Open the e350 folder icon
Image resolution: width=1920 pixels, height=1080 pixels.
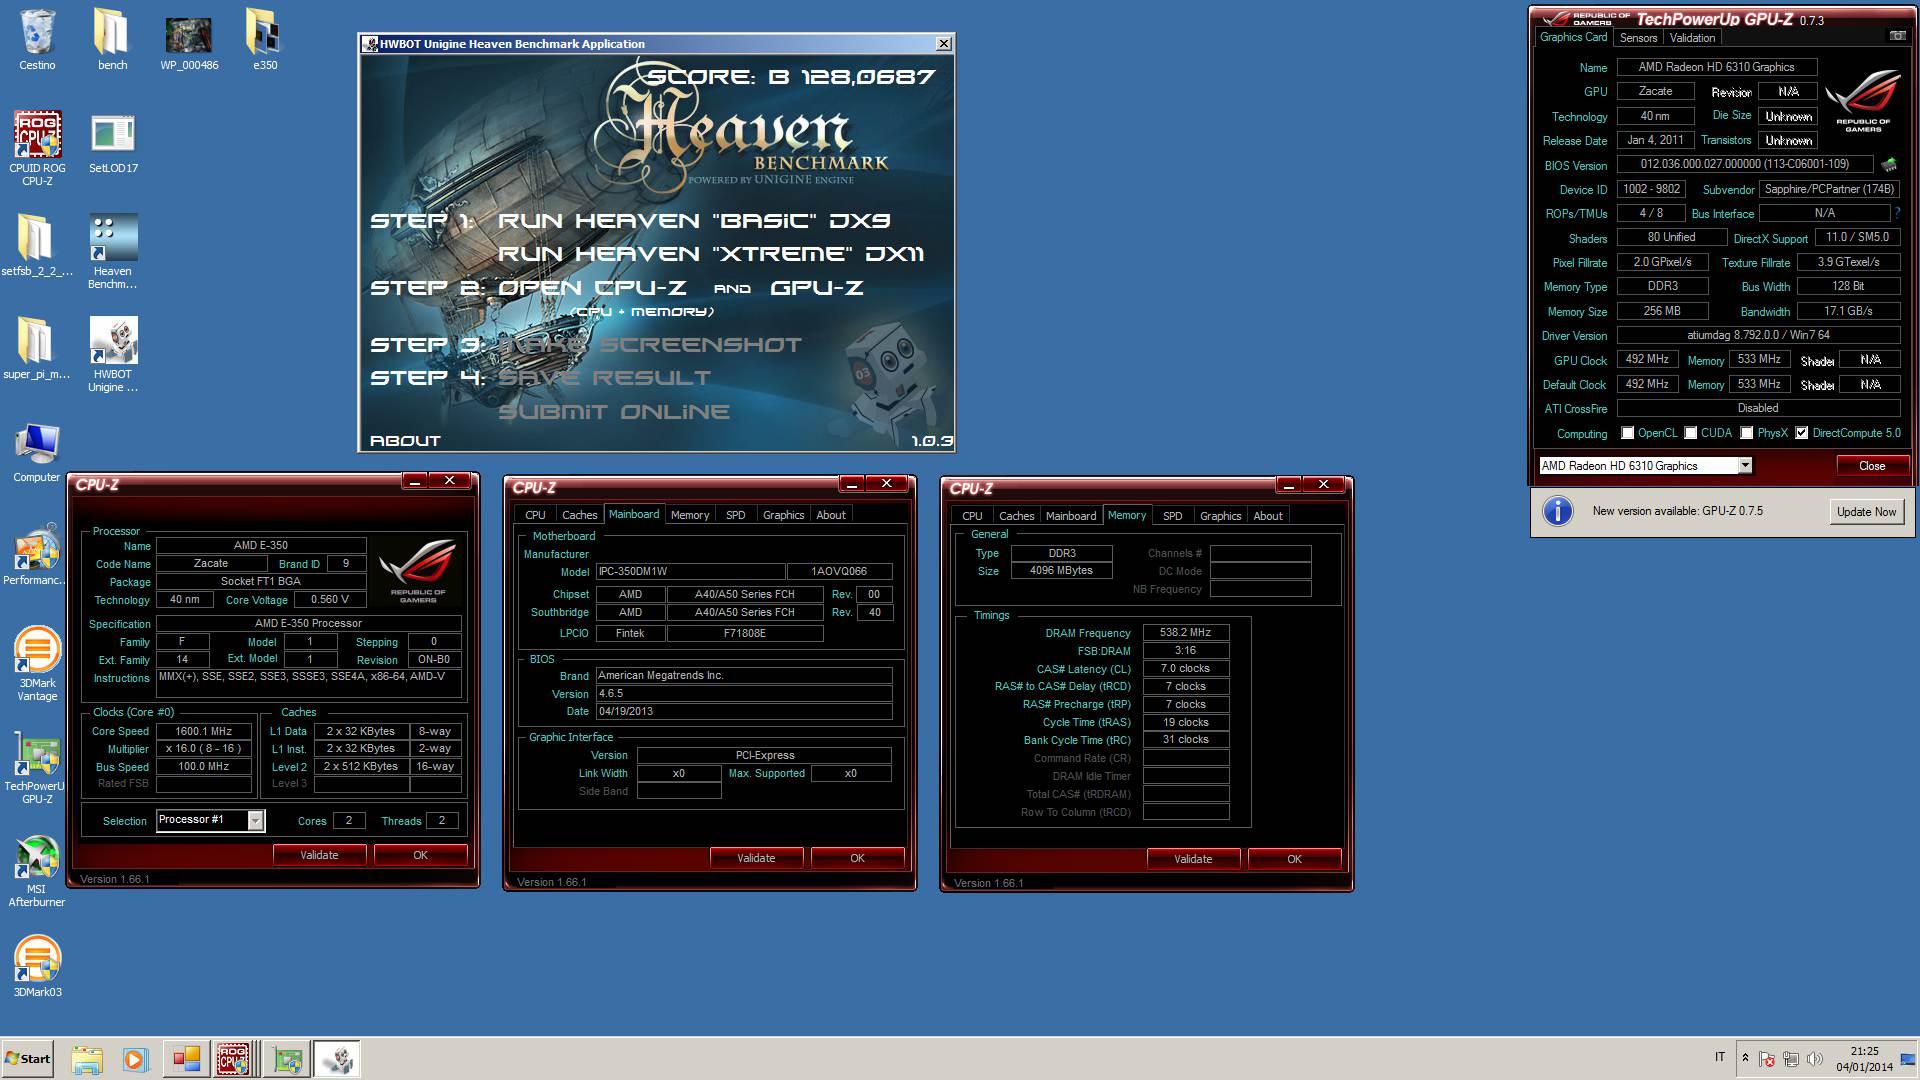264,40
